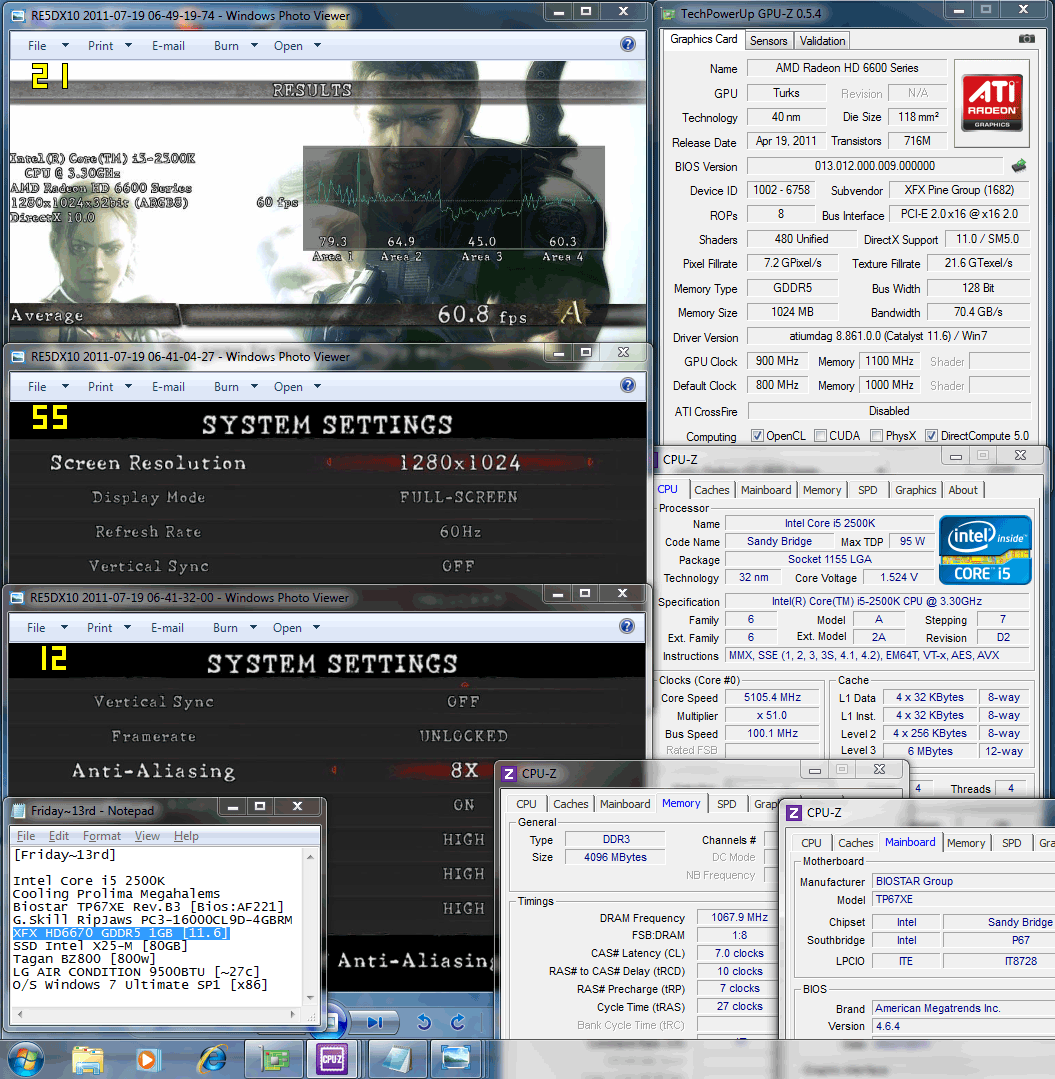Select Caches tab in CPU-Z mainboard window
Screen dimensions: 1055x1079
tap(855, 843)
